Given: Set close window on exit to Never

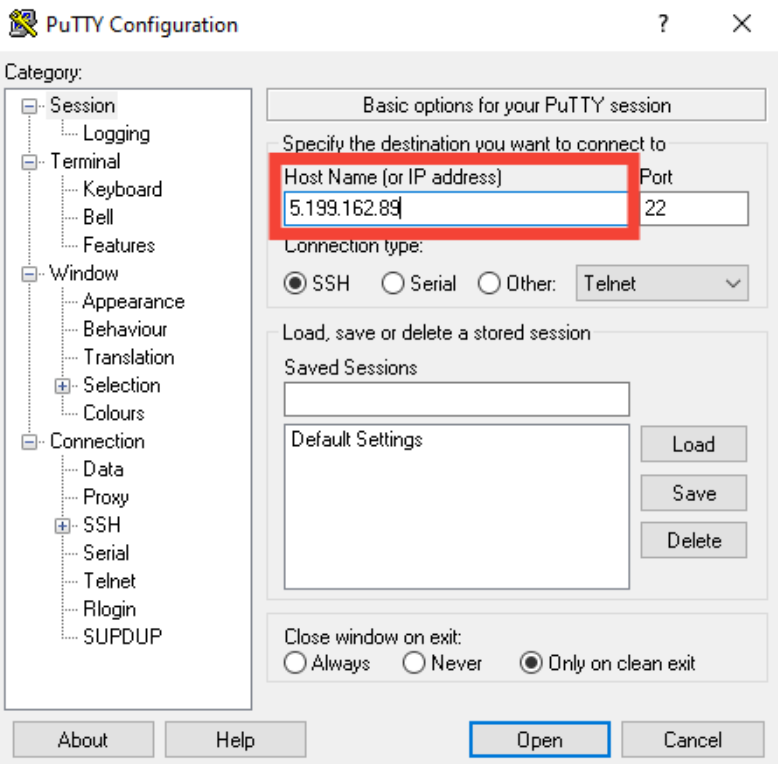Looking at the screenshot, I should click(x=414, y=663).
